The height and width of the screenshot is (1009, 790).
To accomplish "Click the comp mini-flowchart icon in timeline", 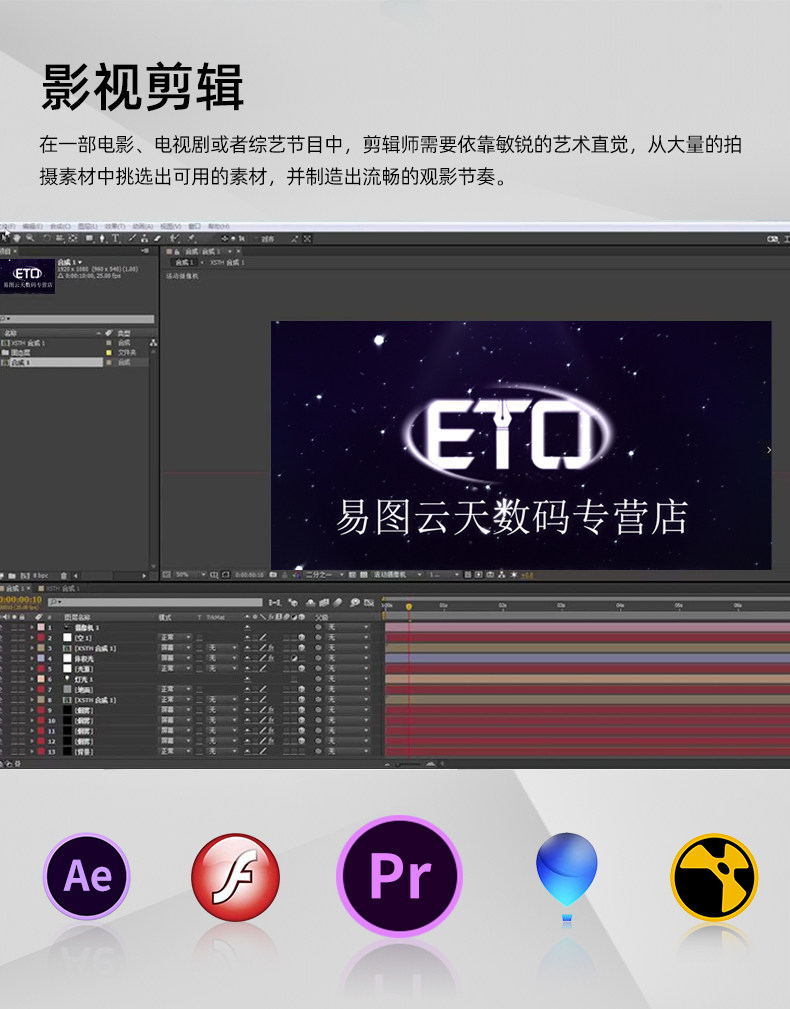I will click(275, 602).
